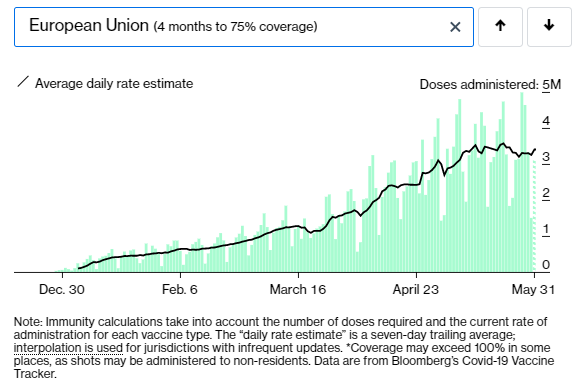This screenshot has height=391, width=572.
Task: Clear the European Union selection with X
Action: [455, 27]
